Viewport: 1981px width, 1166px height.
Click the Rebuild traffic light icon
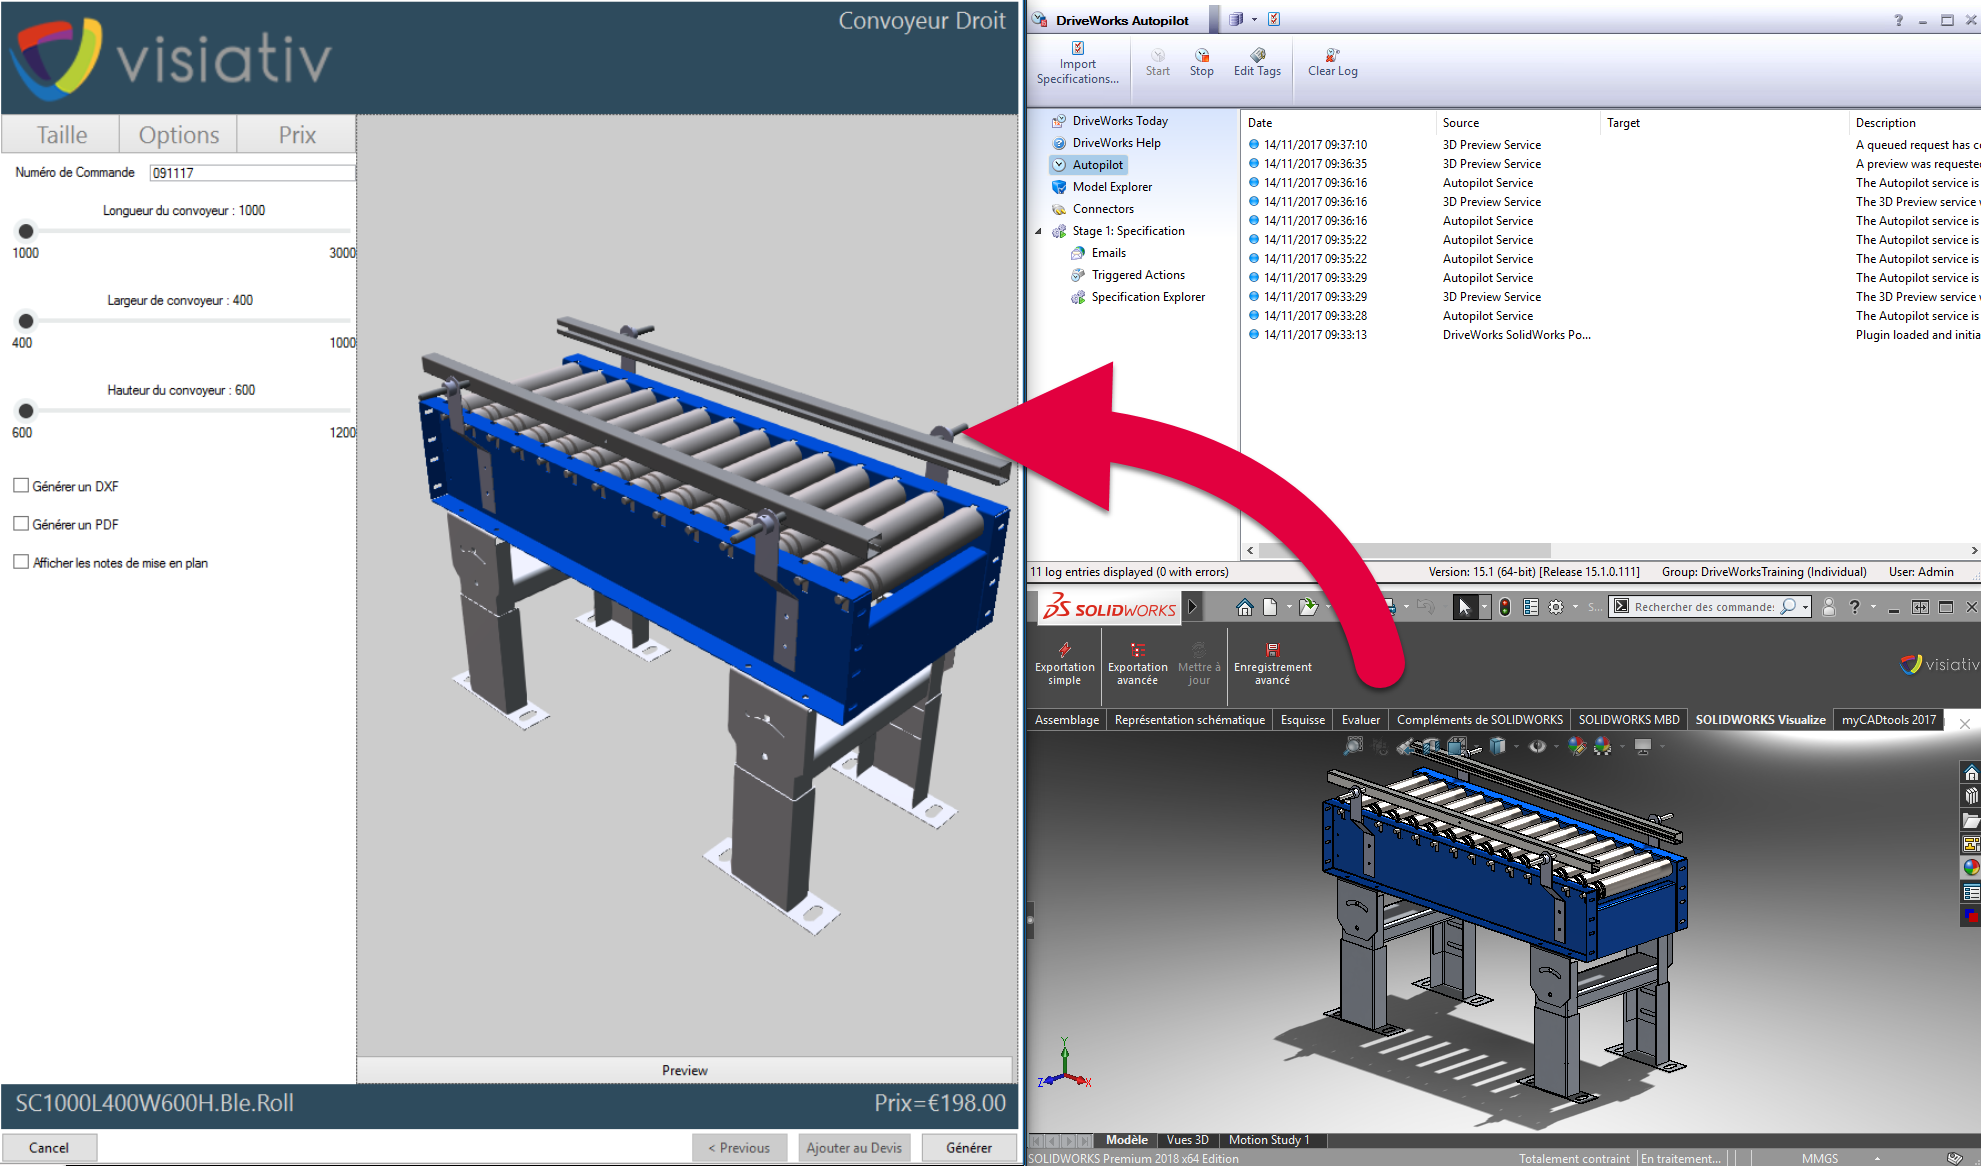tap(1505, 607)
